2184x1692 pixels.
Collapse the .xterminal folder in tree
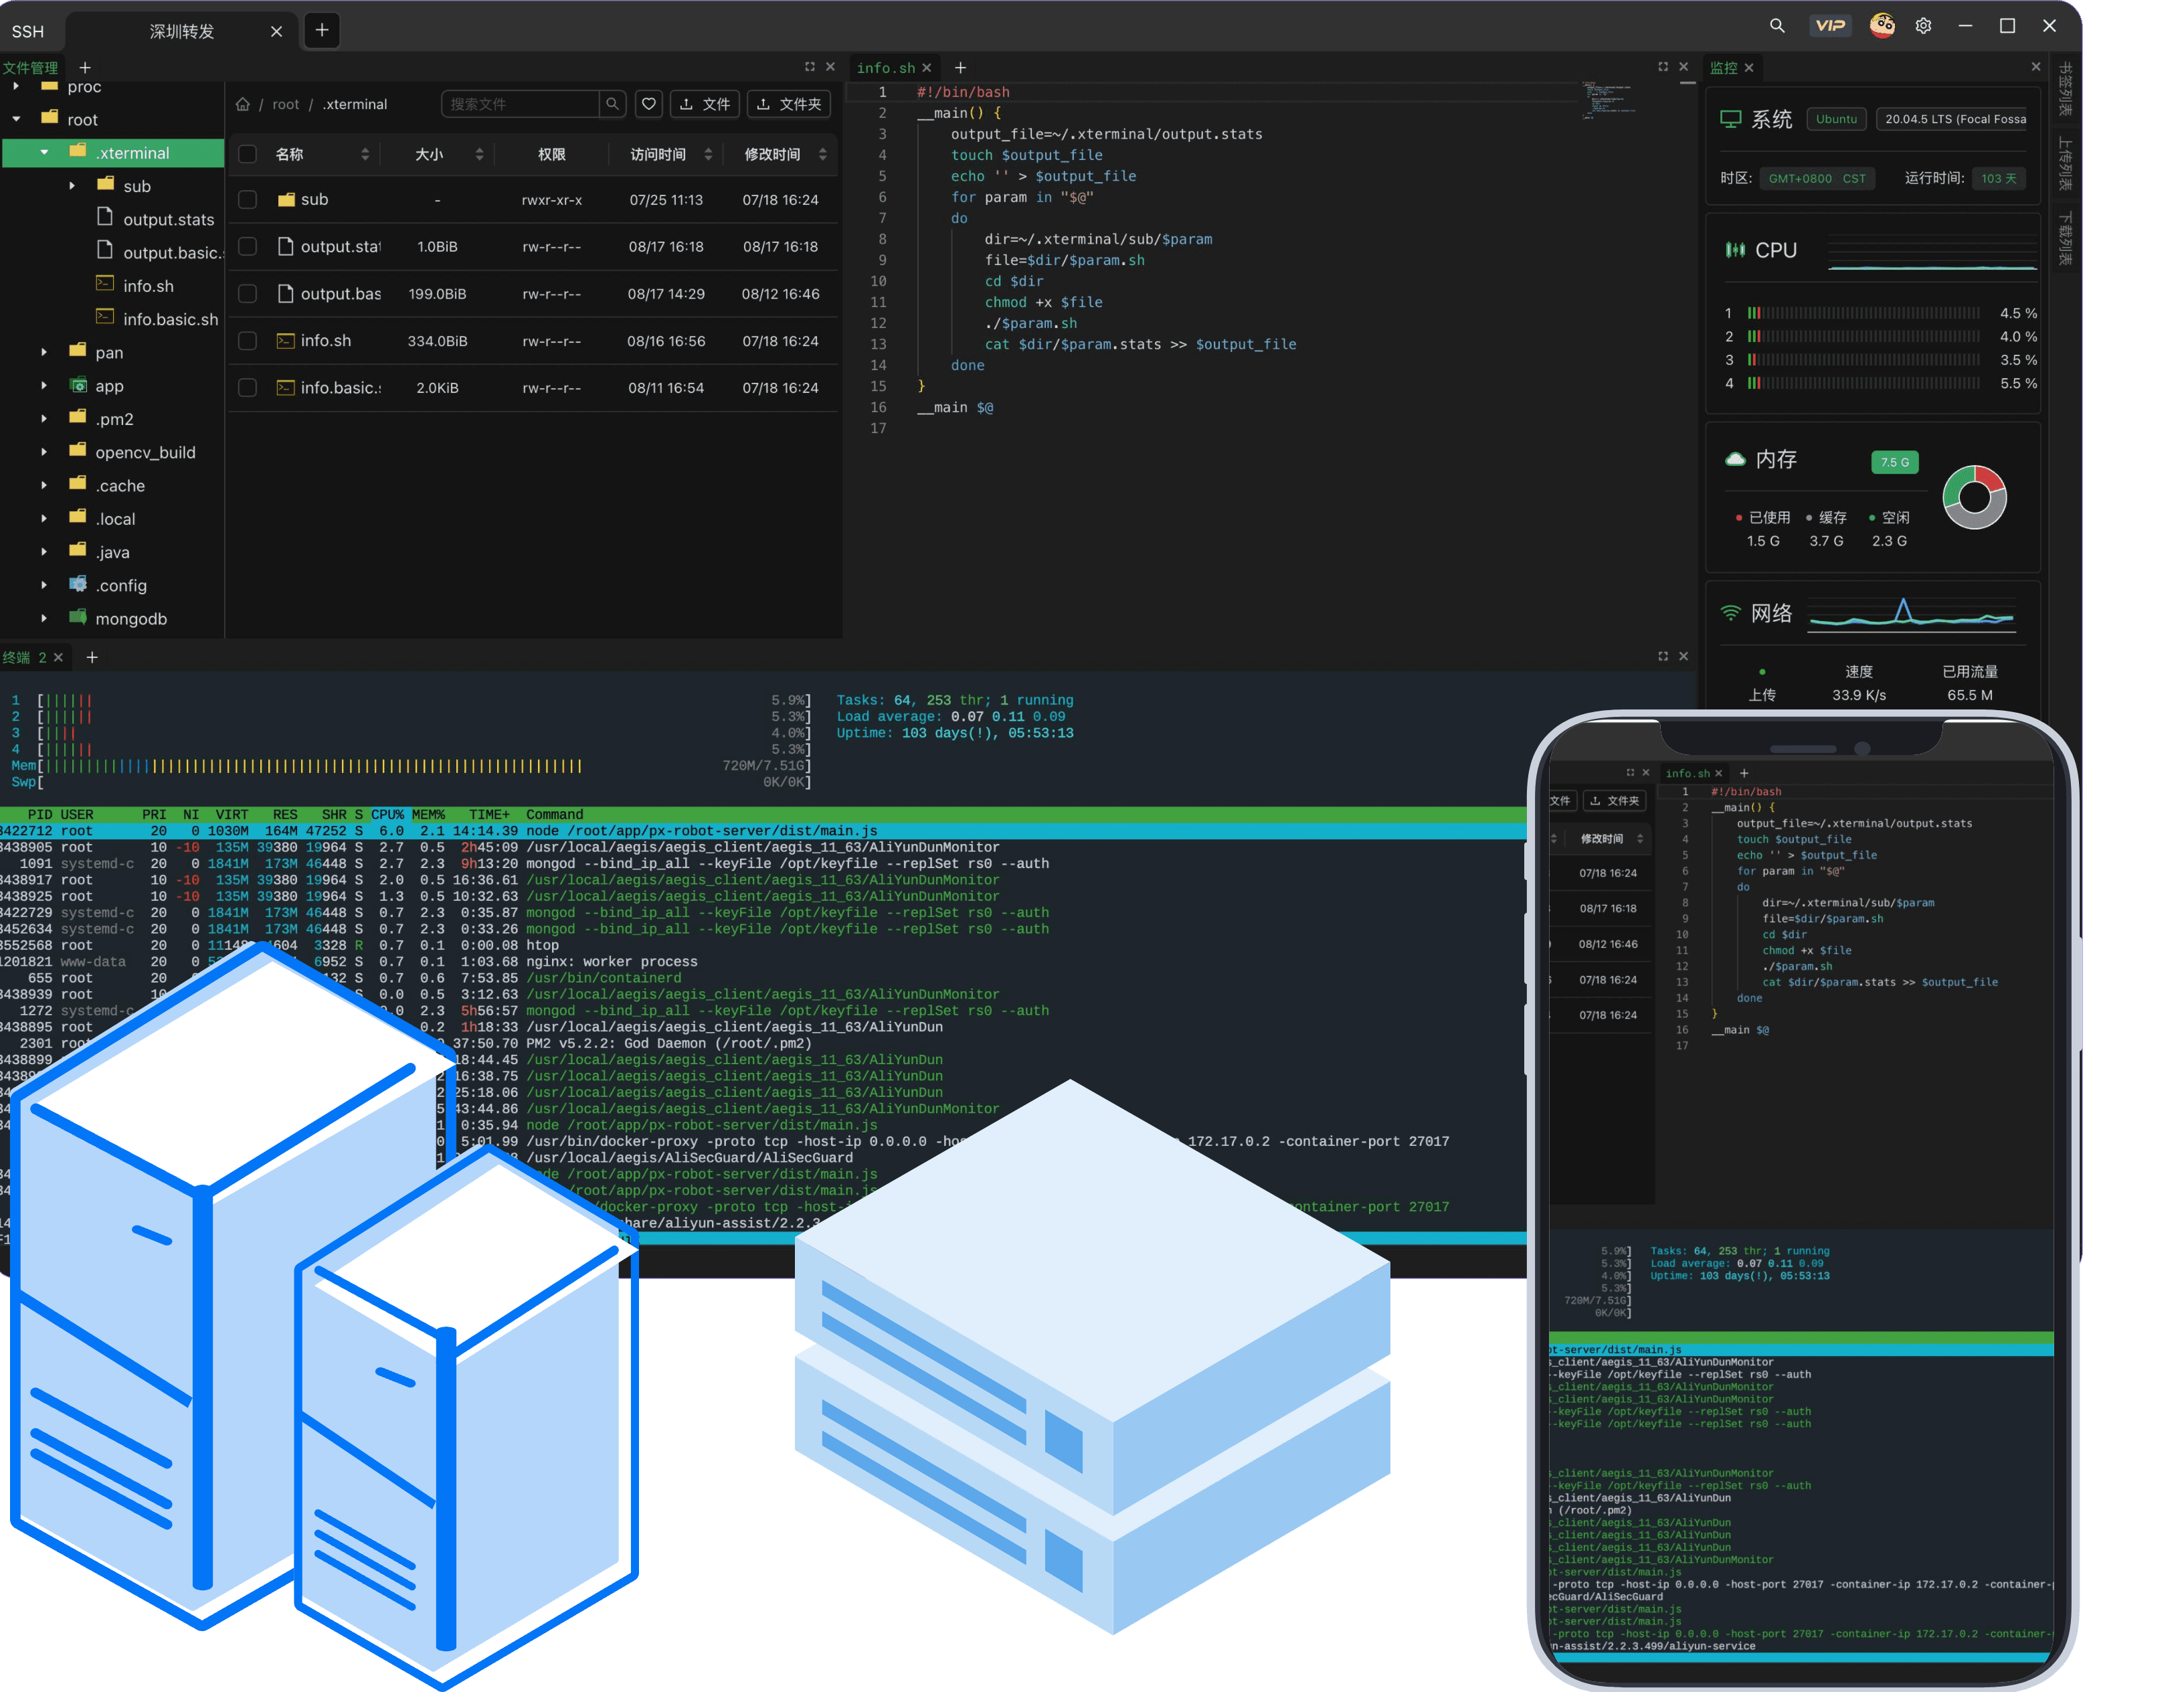pos(44,153)
